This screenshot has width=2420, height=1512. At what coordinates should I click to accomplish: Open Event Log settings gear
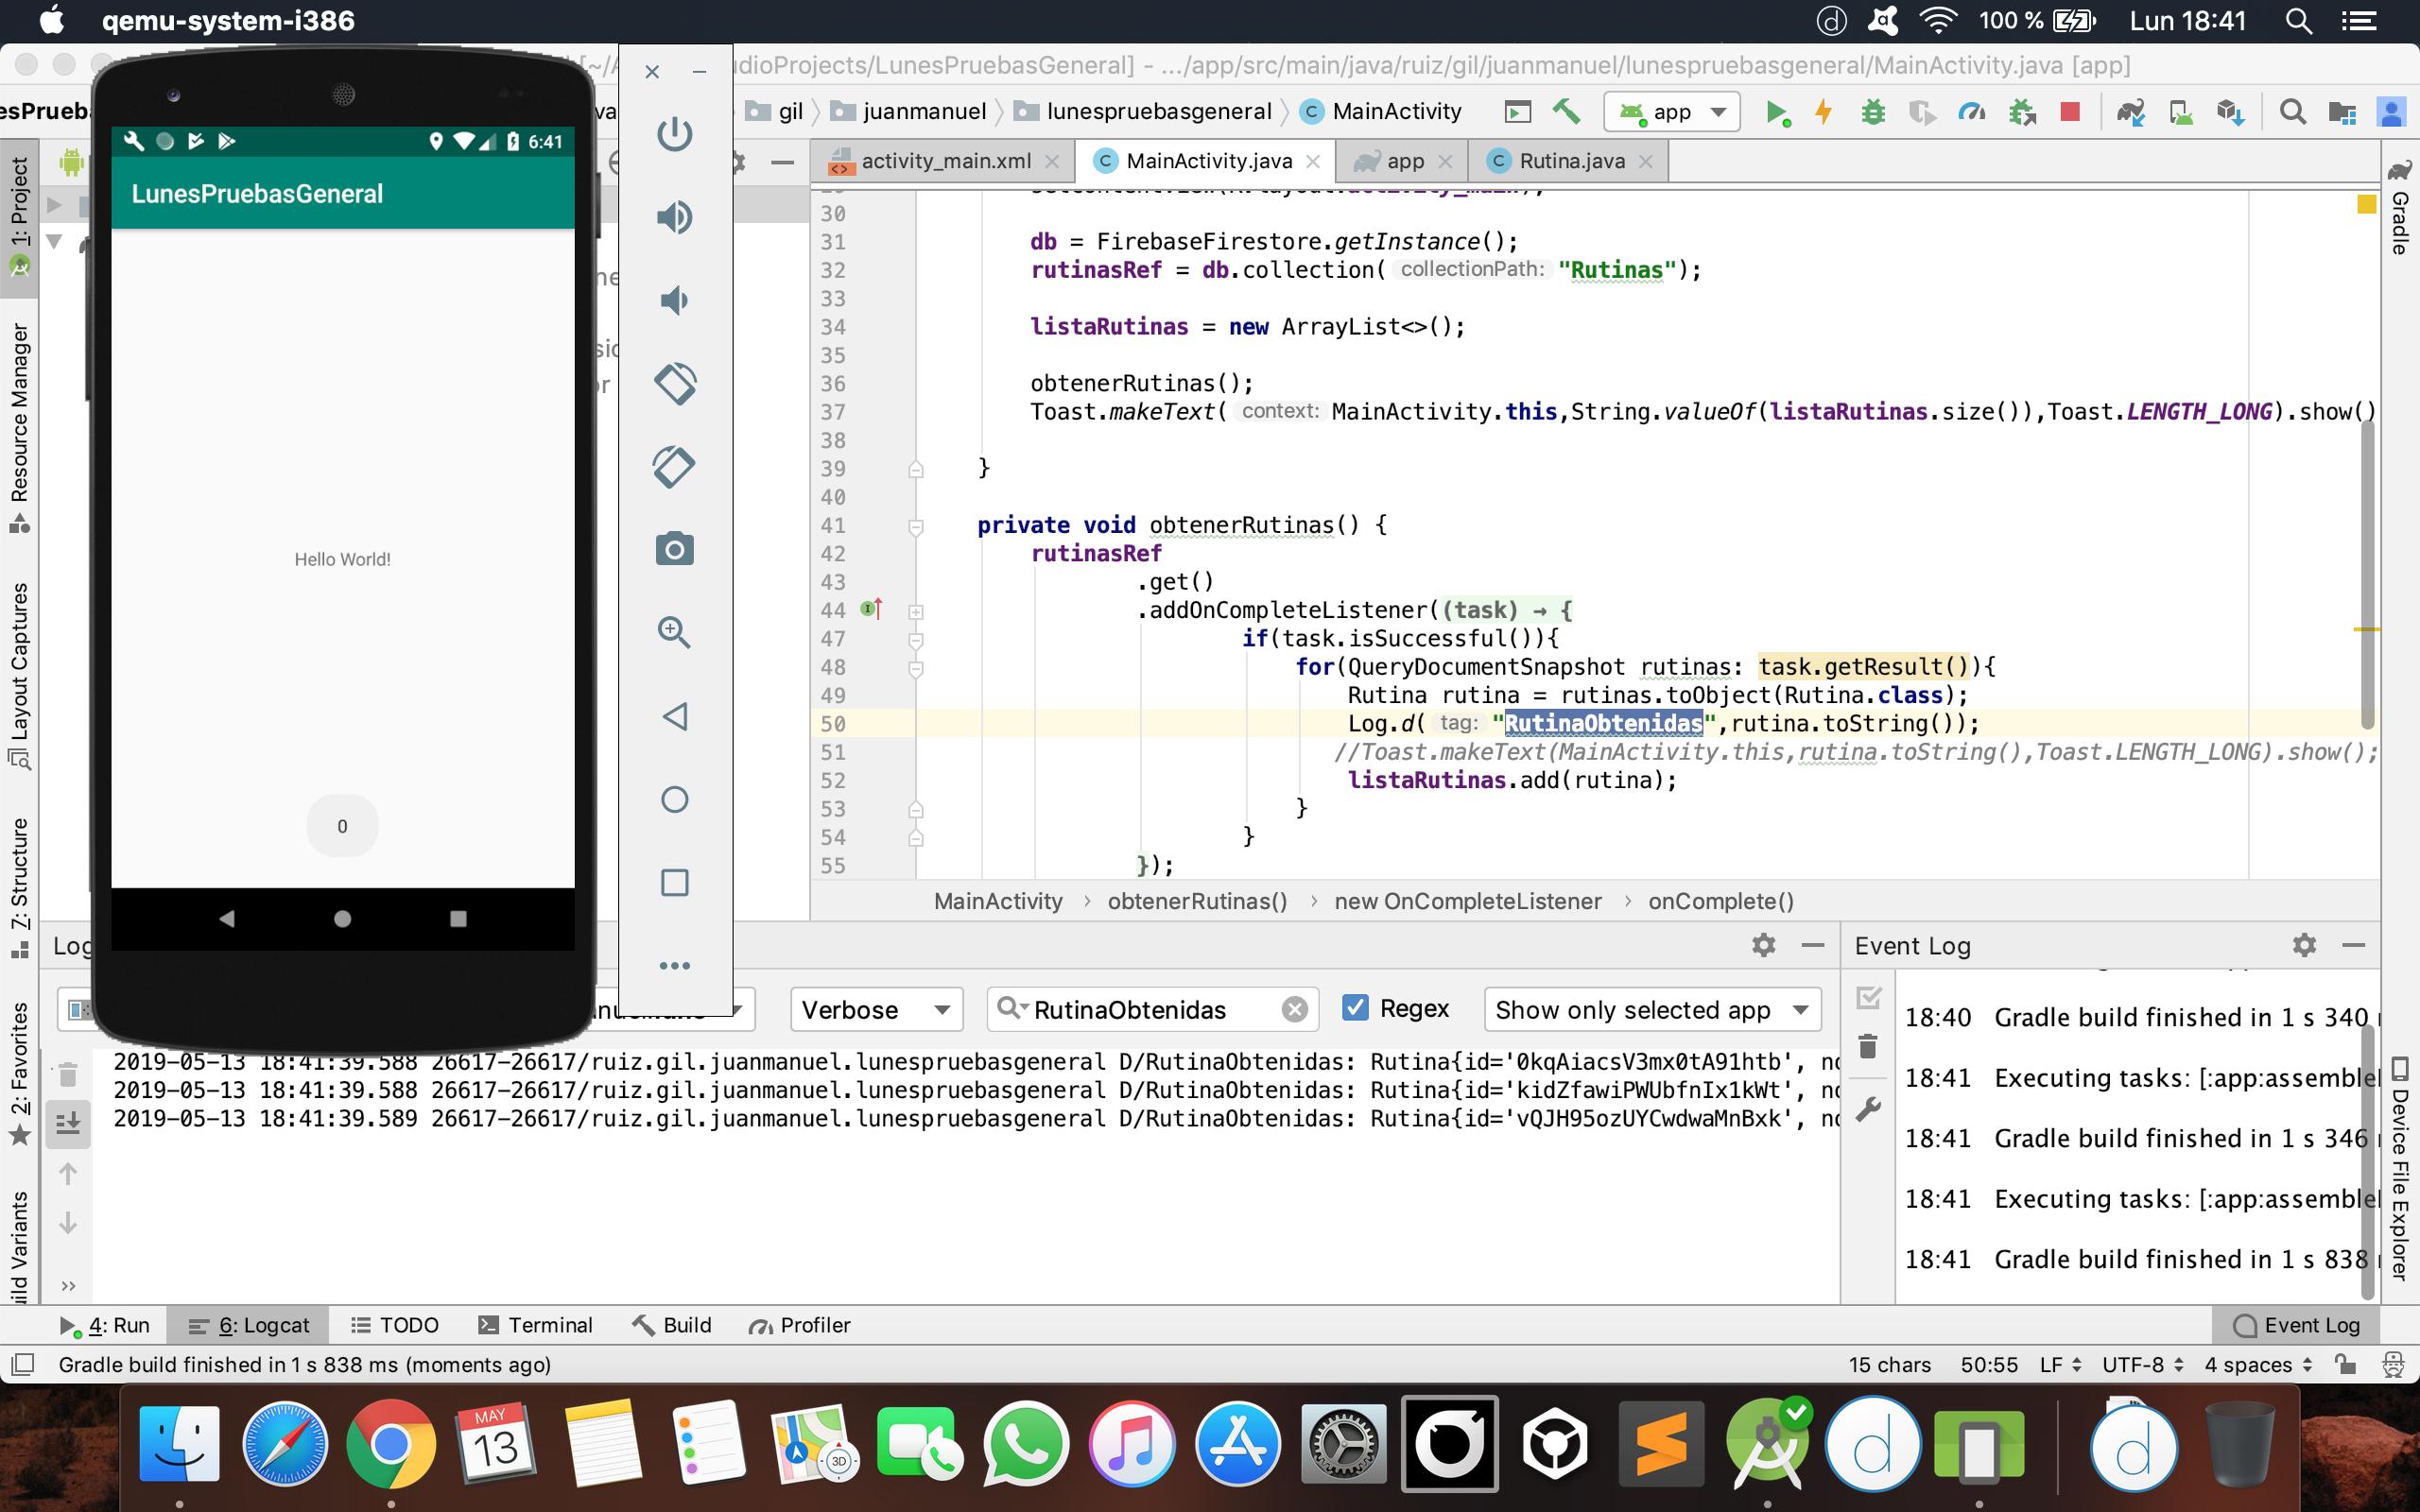[x=2304, y=945]
